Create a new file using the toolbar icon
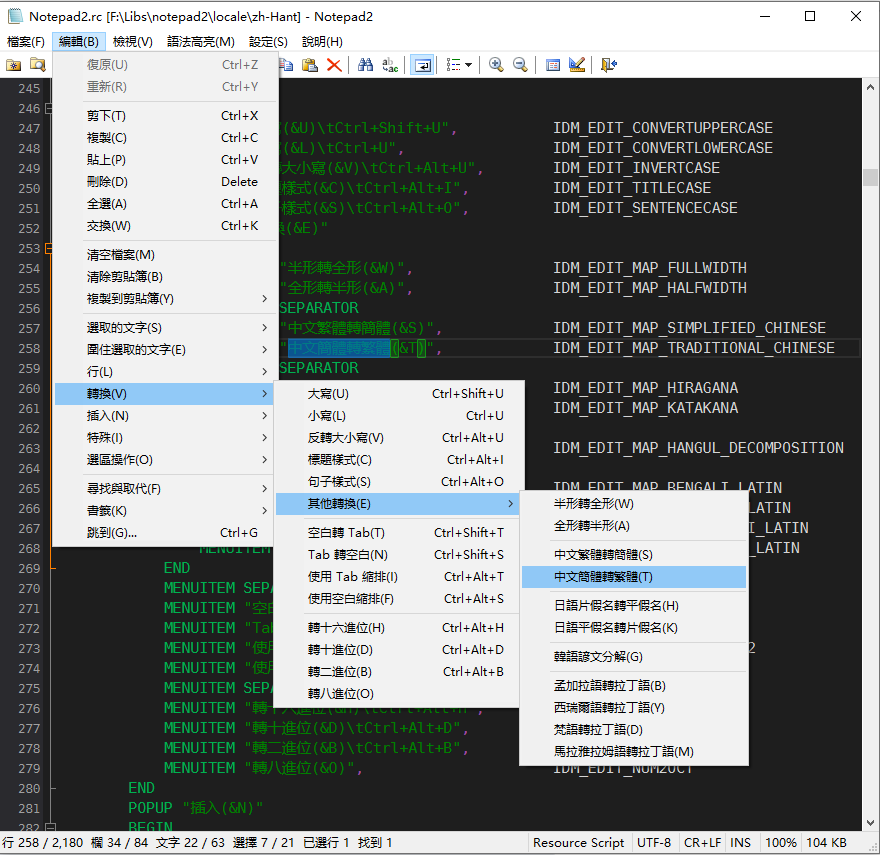This screenshot has height=855, width=880. click(x=14, y=65)
